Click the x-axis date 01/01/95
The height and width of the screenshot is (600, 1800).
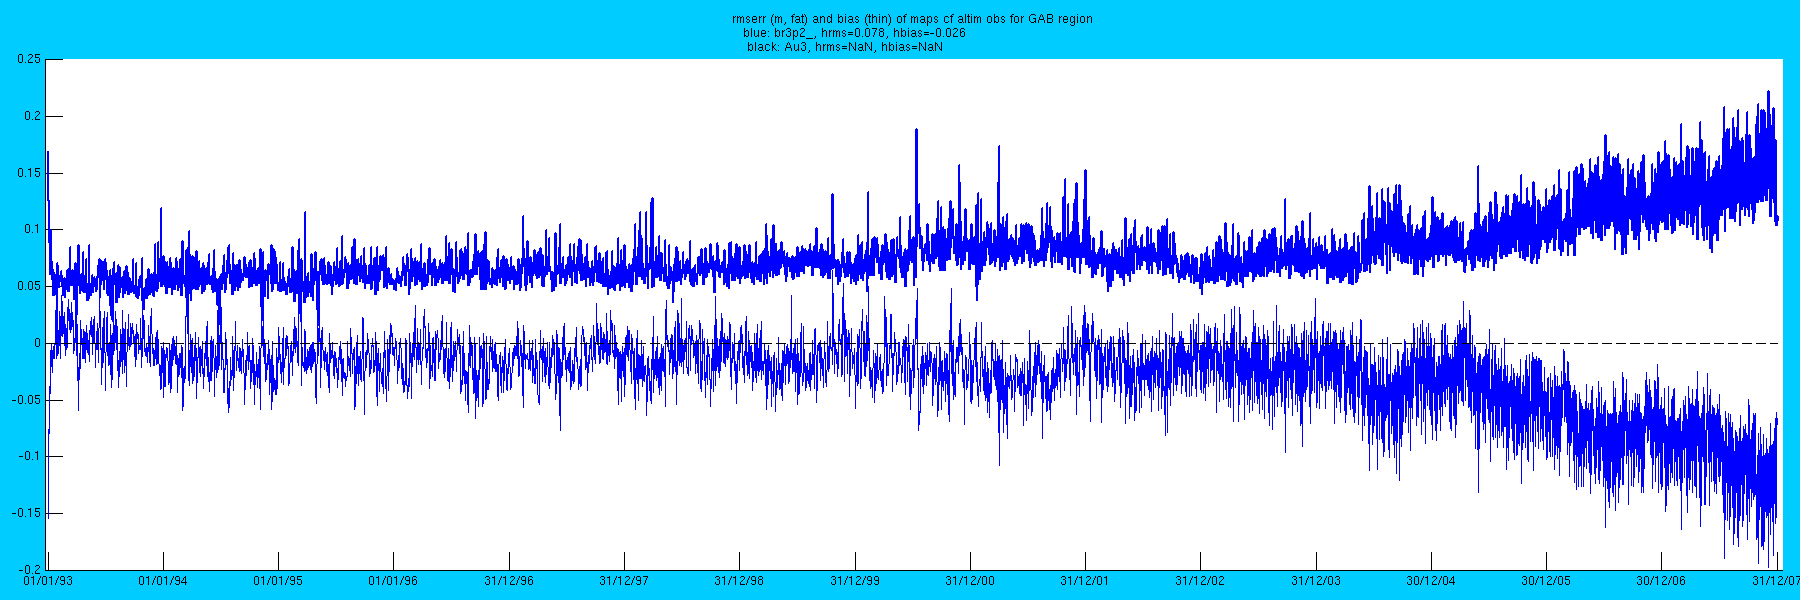pos(278,580)
